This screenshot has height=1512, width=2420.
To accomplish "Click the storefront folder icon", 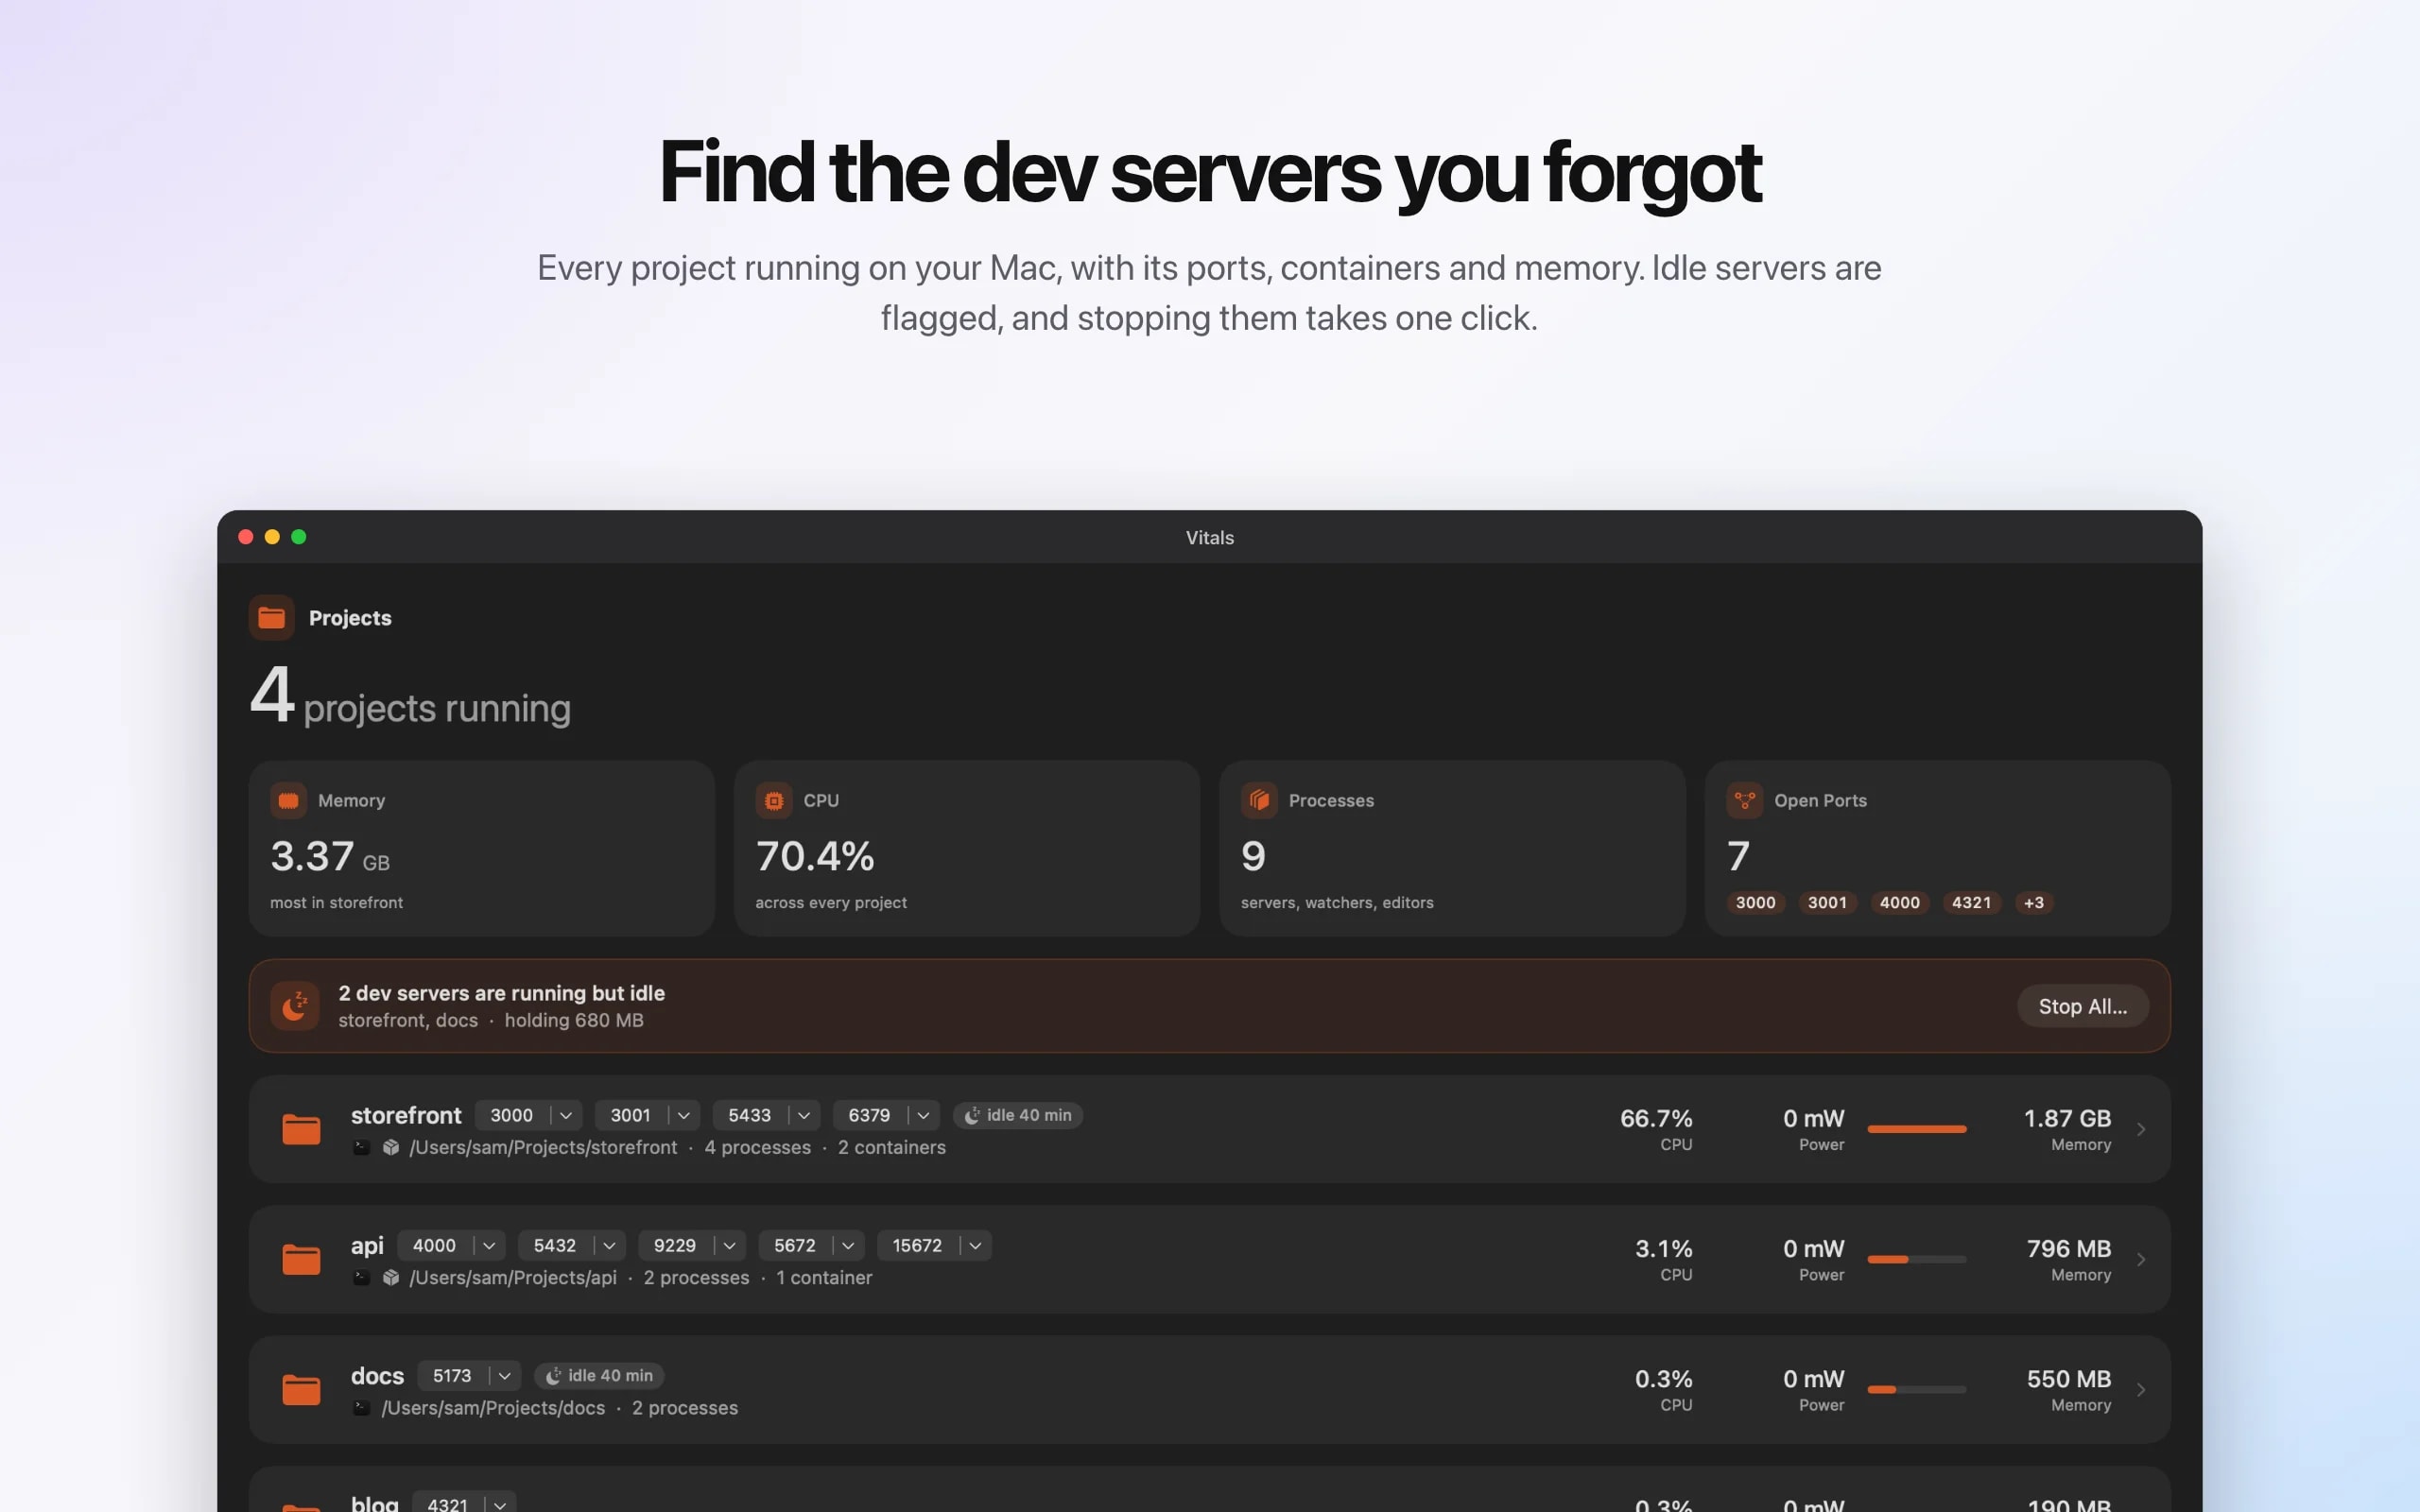I will 301,1129.
